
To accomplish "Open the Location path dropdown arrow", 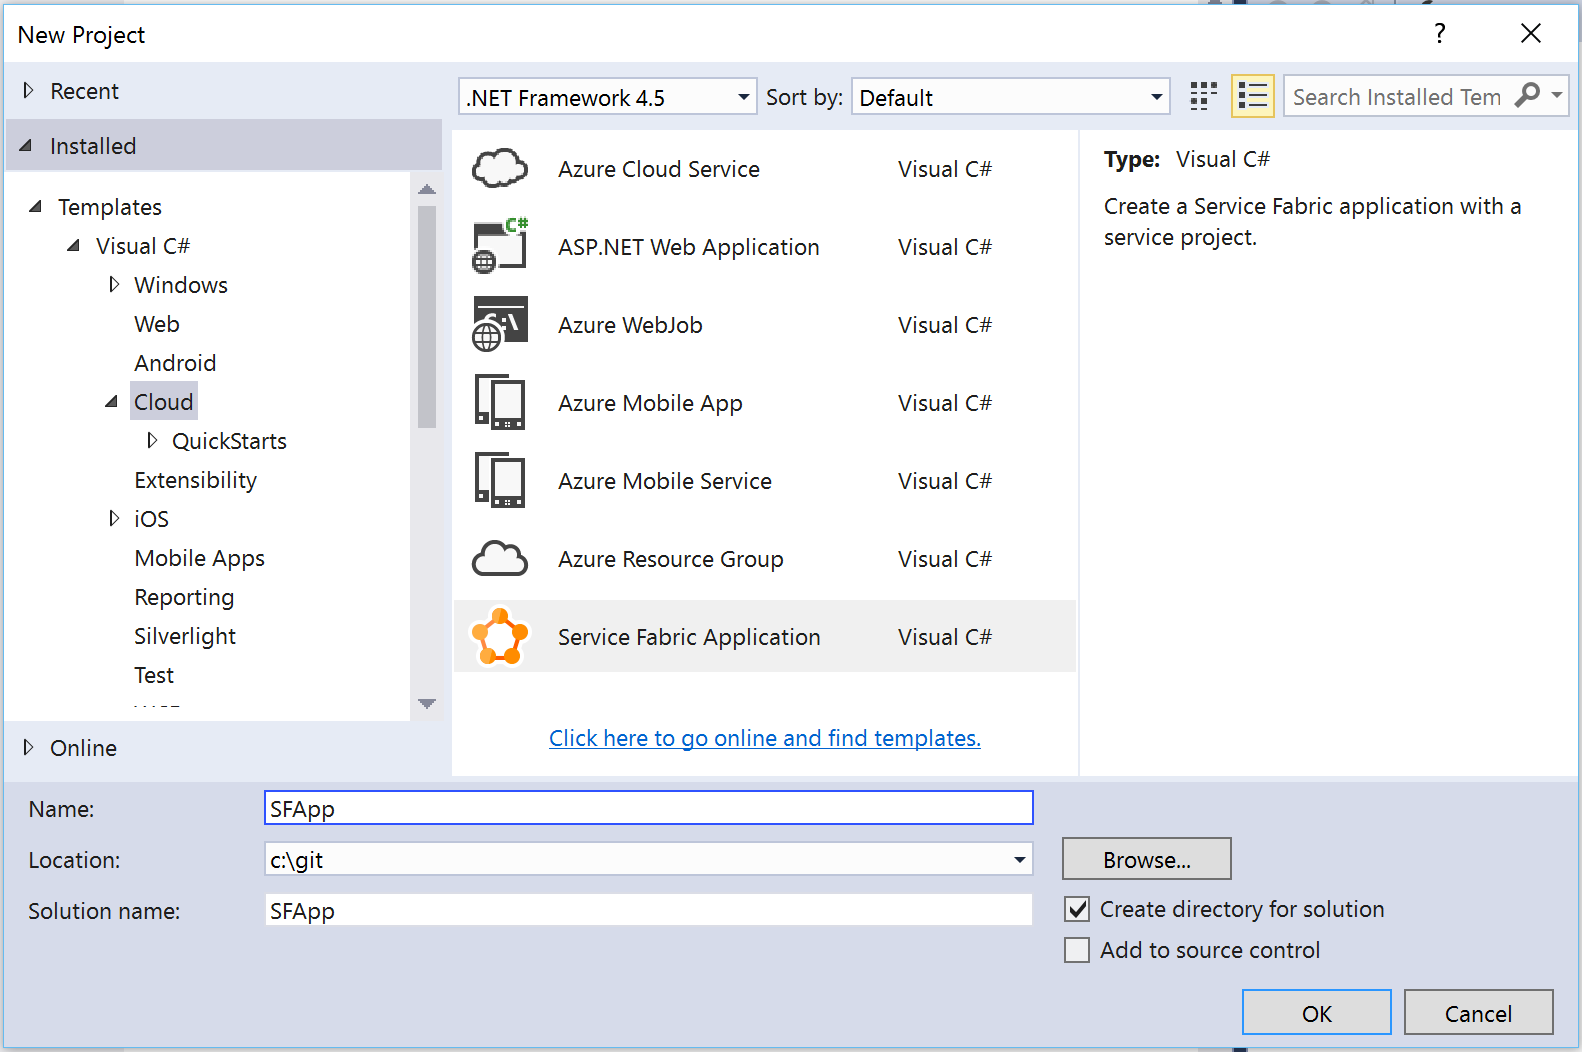I will [1019, 859].
